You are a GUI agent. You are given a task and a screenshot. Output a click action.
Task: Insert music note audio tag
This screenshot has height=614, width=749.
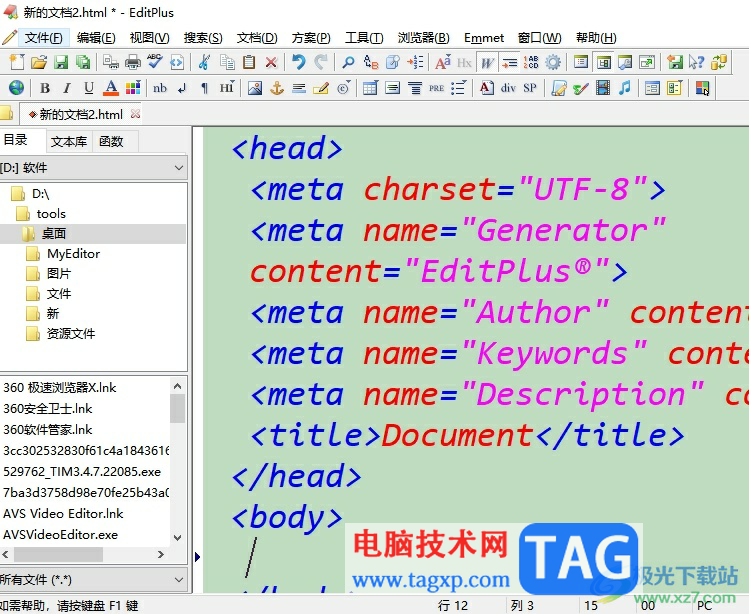point(625,88)
